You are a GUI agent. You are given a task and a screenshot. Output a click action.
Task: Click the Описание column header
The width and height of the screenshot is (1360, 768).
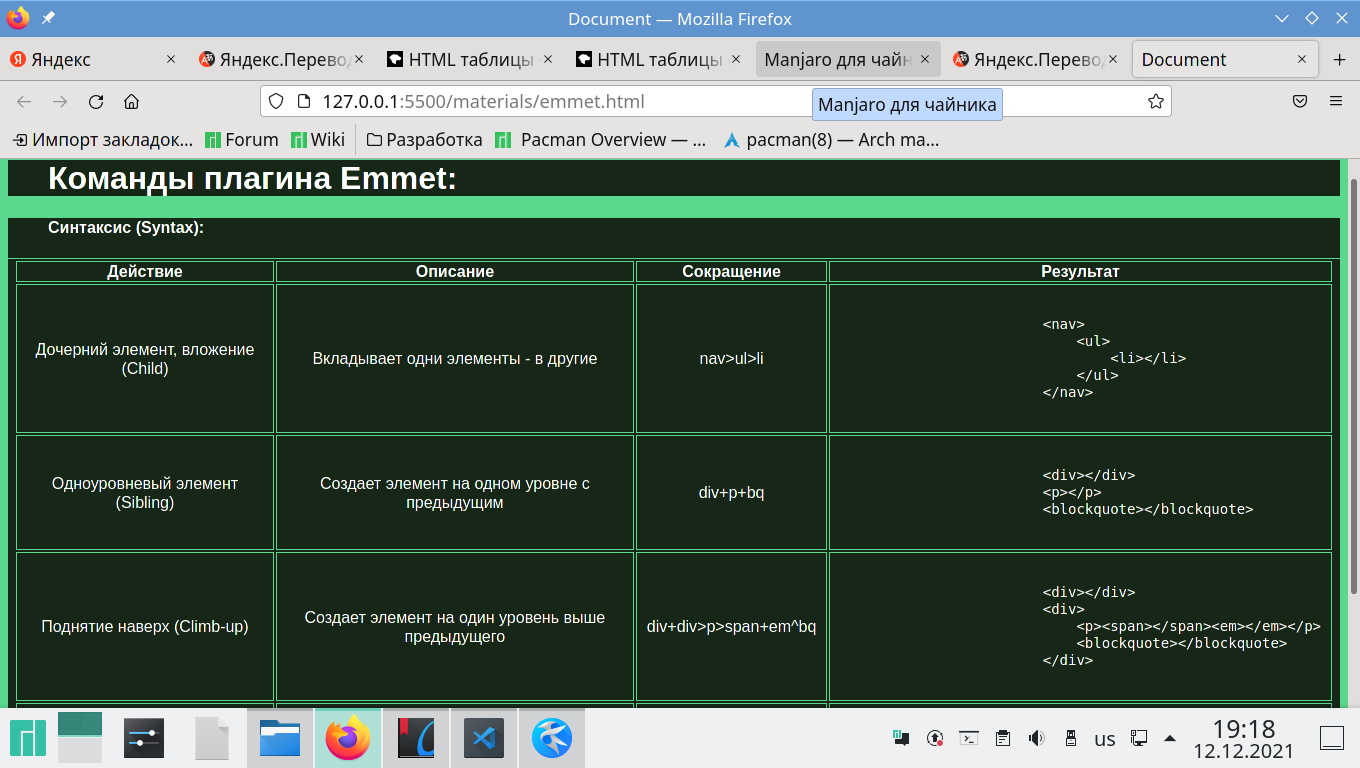(455, 272)
